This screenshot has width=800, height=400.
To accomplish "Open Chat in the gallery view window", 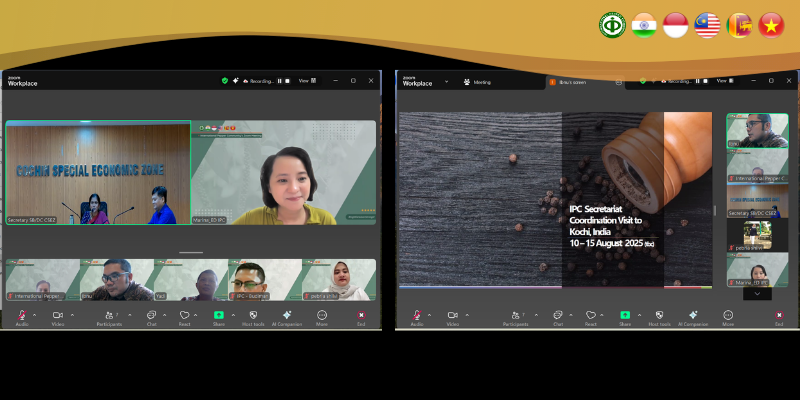I will point(152,316).
